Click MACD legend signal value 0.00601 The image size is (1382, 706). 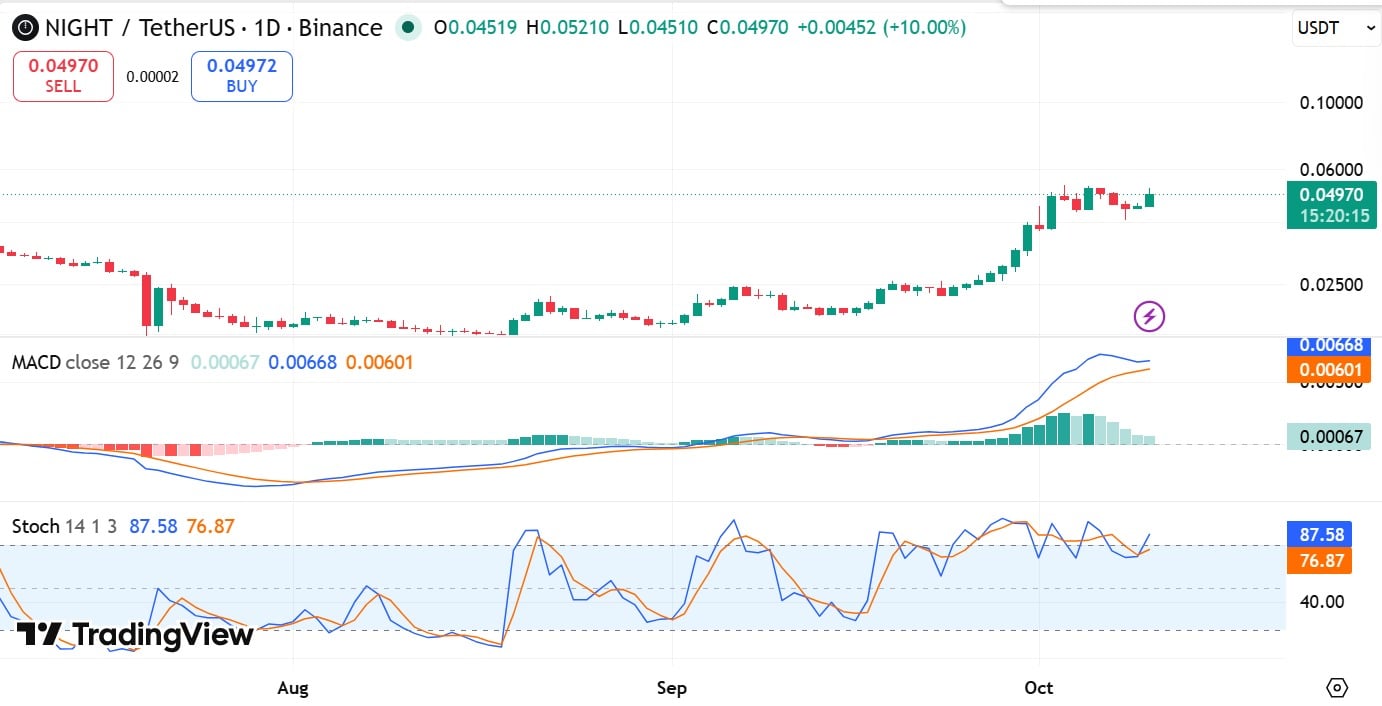pyautogui.click(x=379, y=362)
